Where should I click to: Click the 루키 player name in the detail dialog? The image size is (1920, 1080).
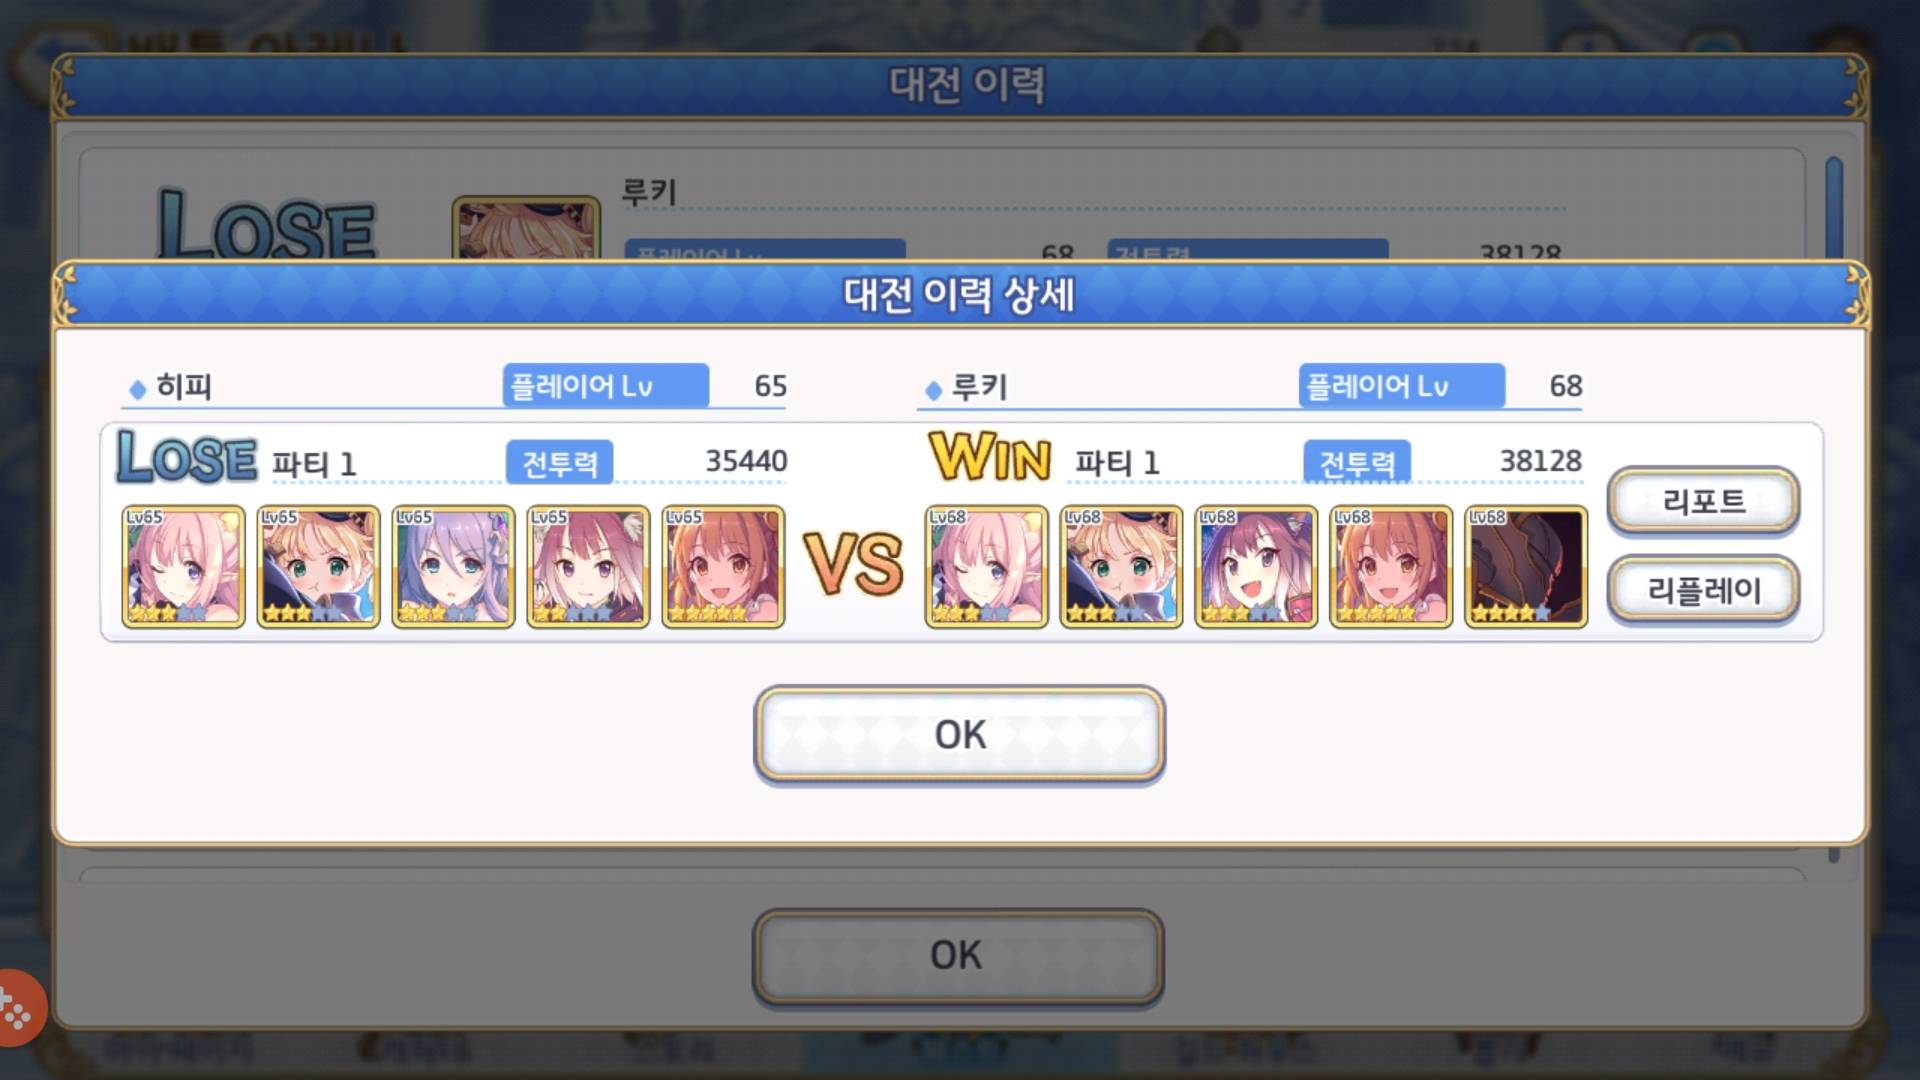[979, 387]
